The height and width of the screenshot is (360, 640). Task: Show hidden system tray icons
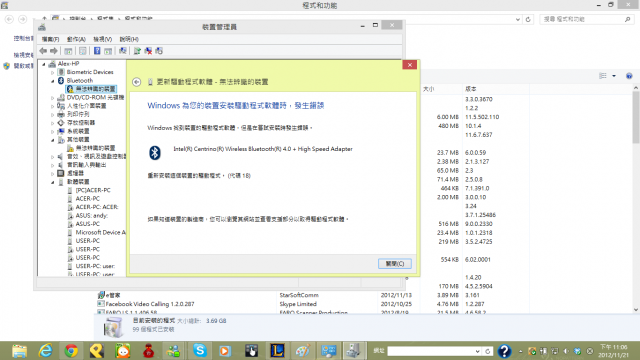(x=521, y=351)
